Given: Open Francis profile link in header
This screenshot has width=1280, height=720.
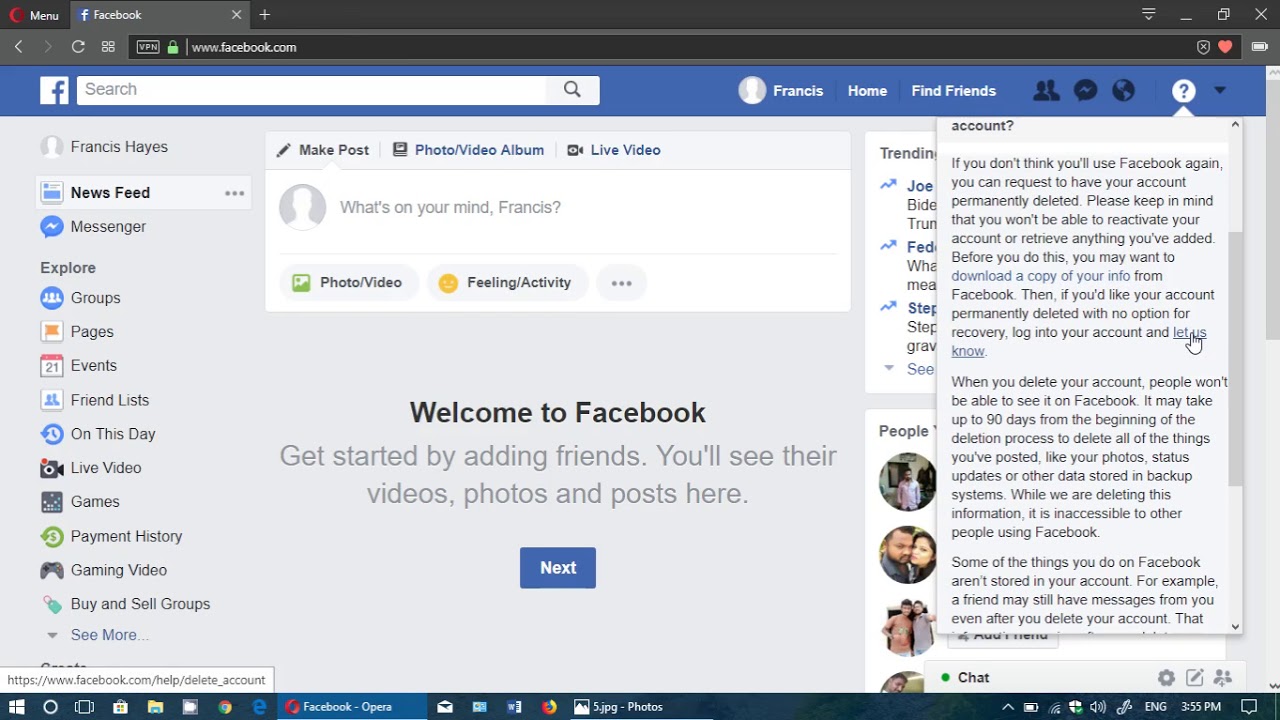Looking at the screenshot, I should click(x=781, y=91).
